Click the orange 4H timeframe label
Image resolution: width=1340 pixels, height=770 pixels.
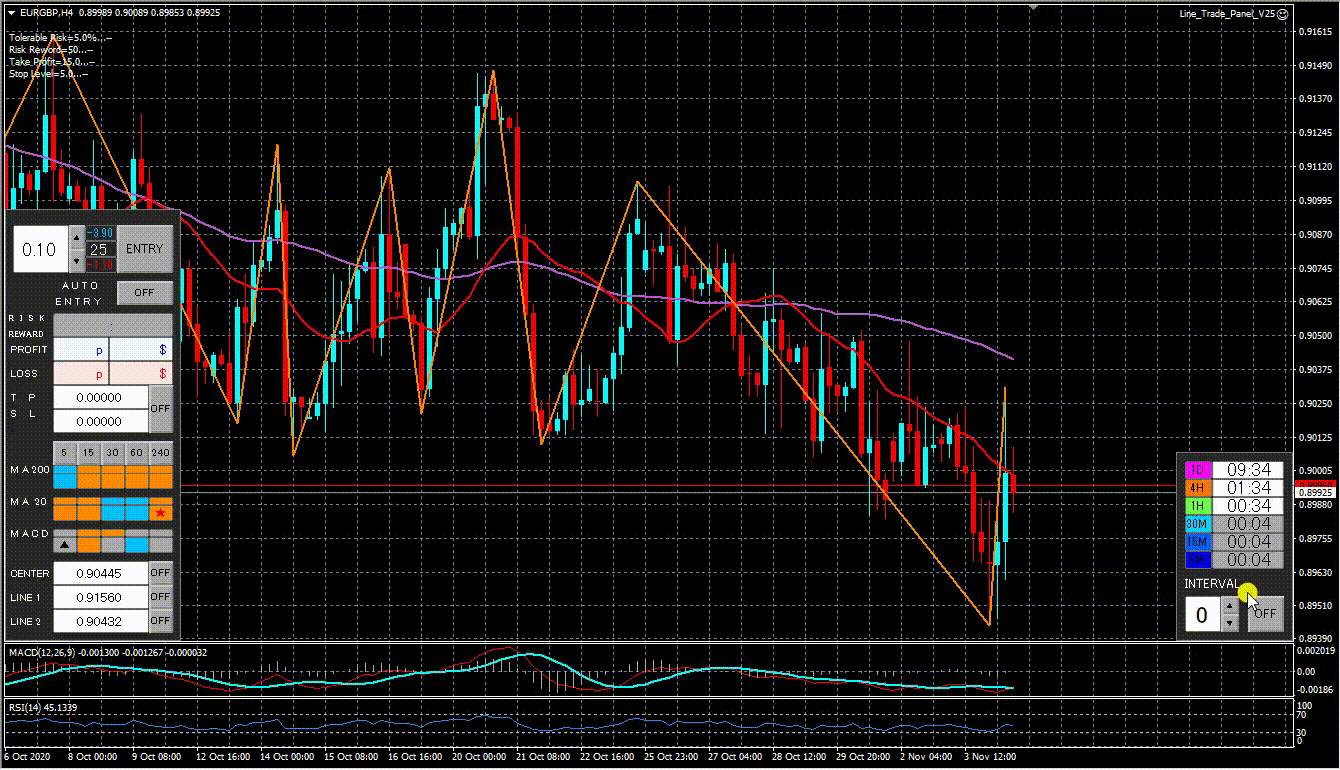point(1198,488)
